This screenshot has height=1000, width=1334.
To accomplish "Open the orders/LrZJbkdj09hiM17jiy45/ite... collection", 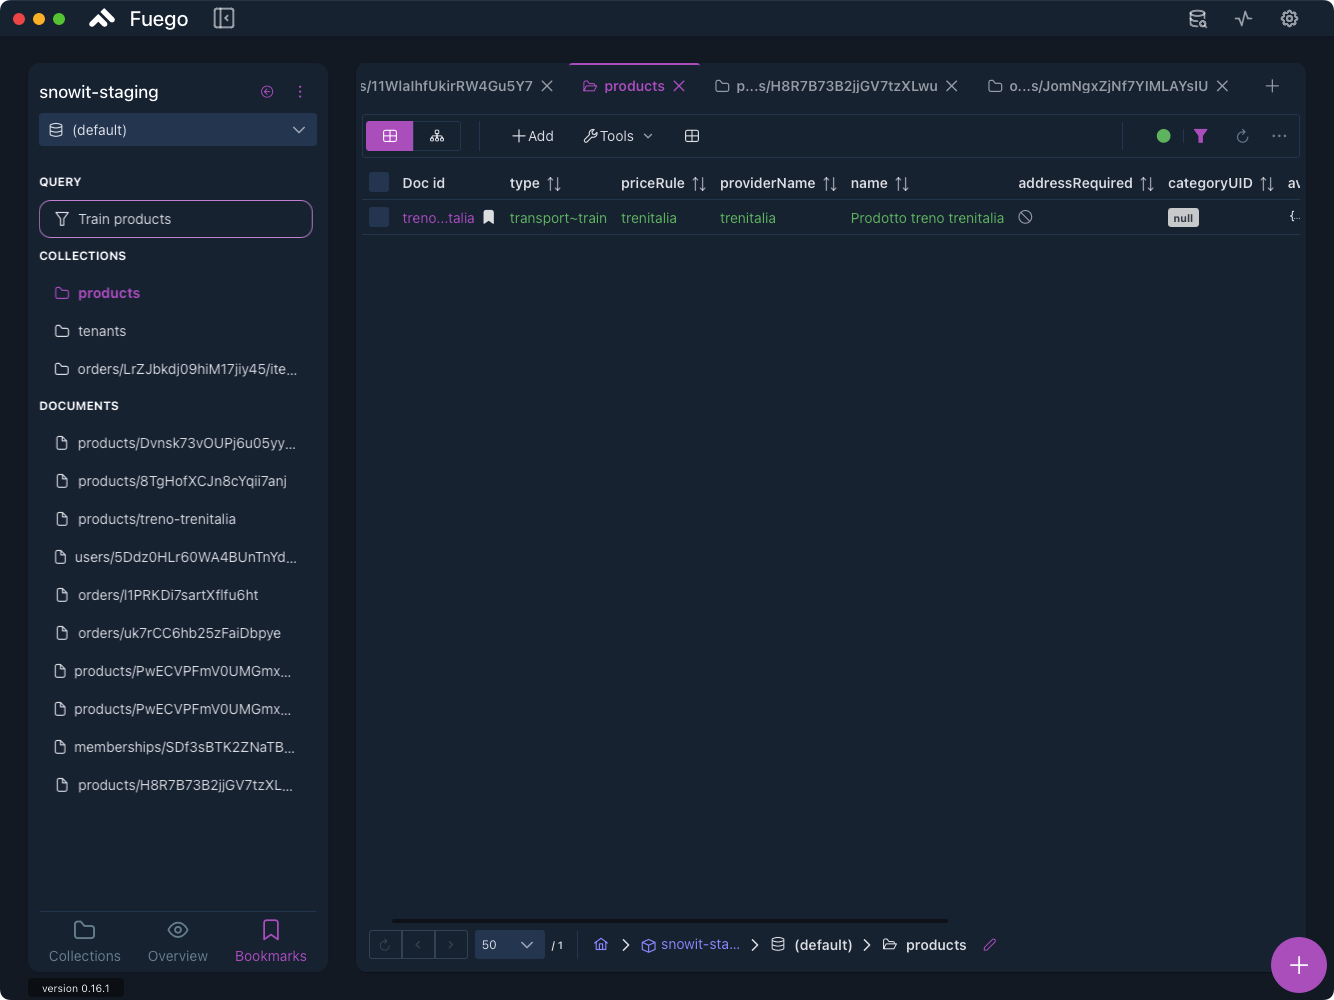I will pos(176,369).
